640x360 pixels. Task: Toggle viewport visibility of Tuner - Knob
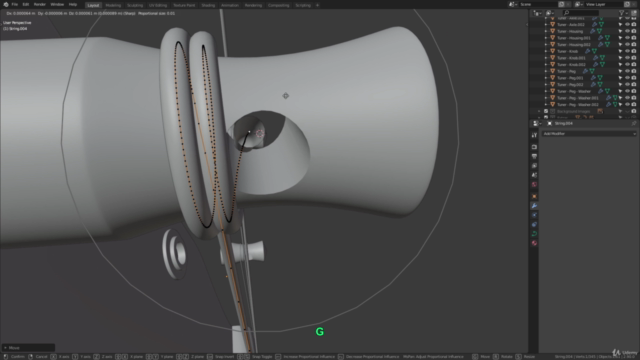pos(627,51)
